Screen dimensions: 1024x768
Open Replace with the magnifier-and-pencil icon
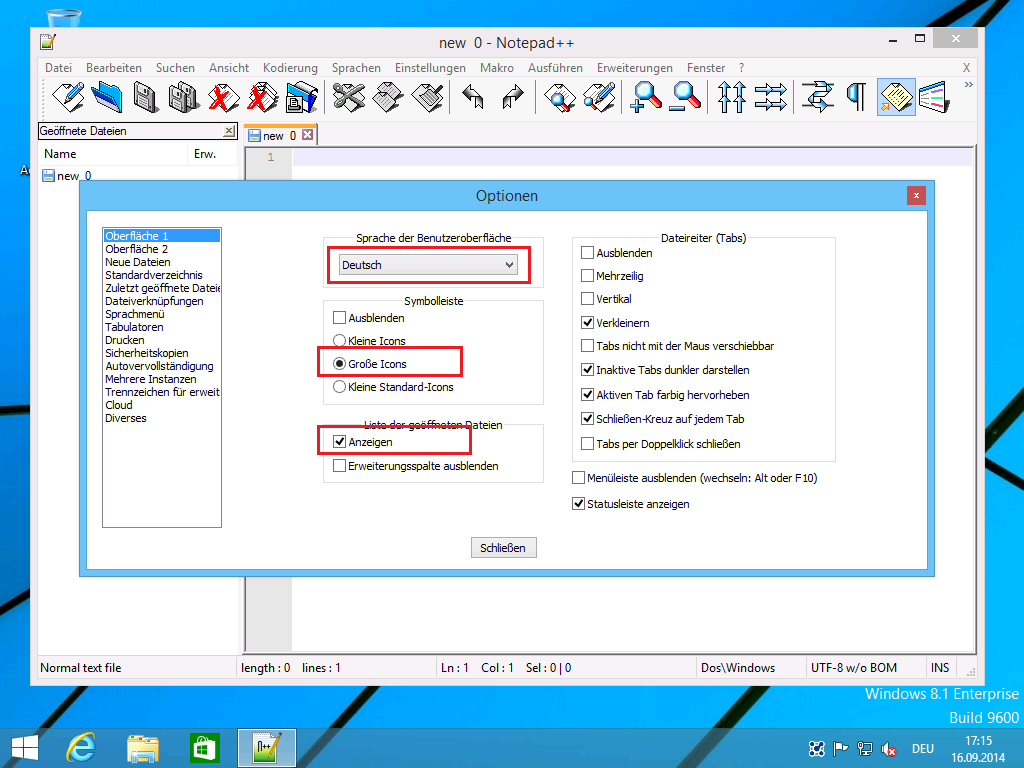tap(600, 97)
